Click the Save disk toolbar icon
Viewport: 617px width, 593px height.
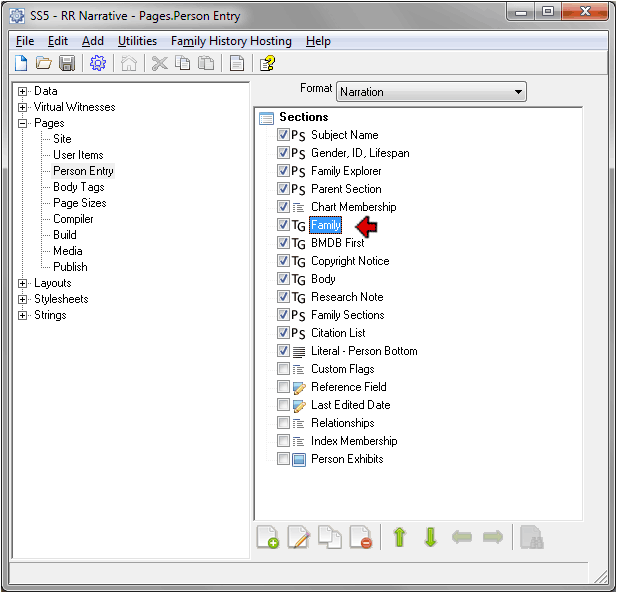[x=67, y=63]
